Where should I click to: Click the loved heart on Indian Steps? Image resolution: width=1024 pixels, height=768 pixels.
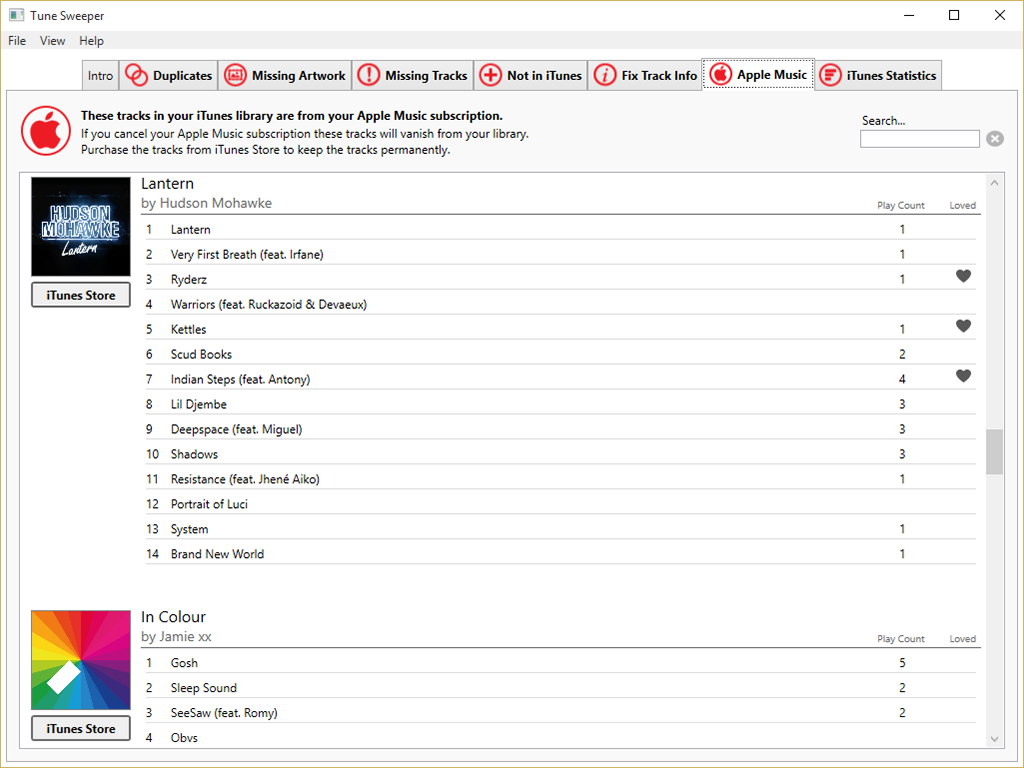click(963, 376)
